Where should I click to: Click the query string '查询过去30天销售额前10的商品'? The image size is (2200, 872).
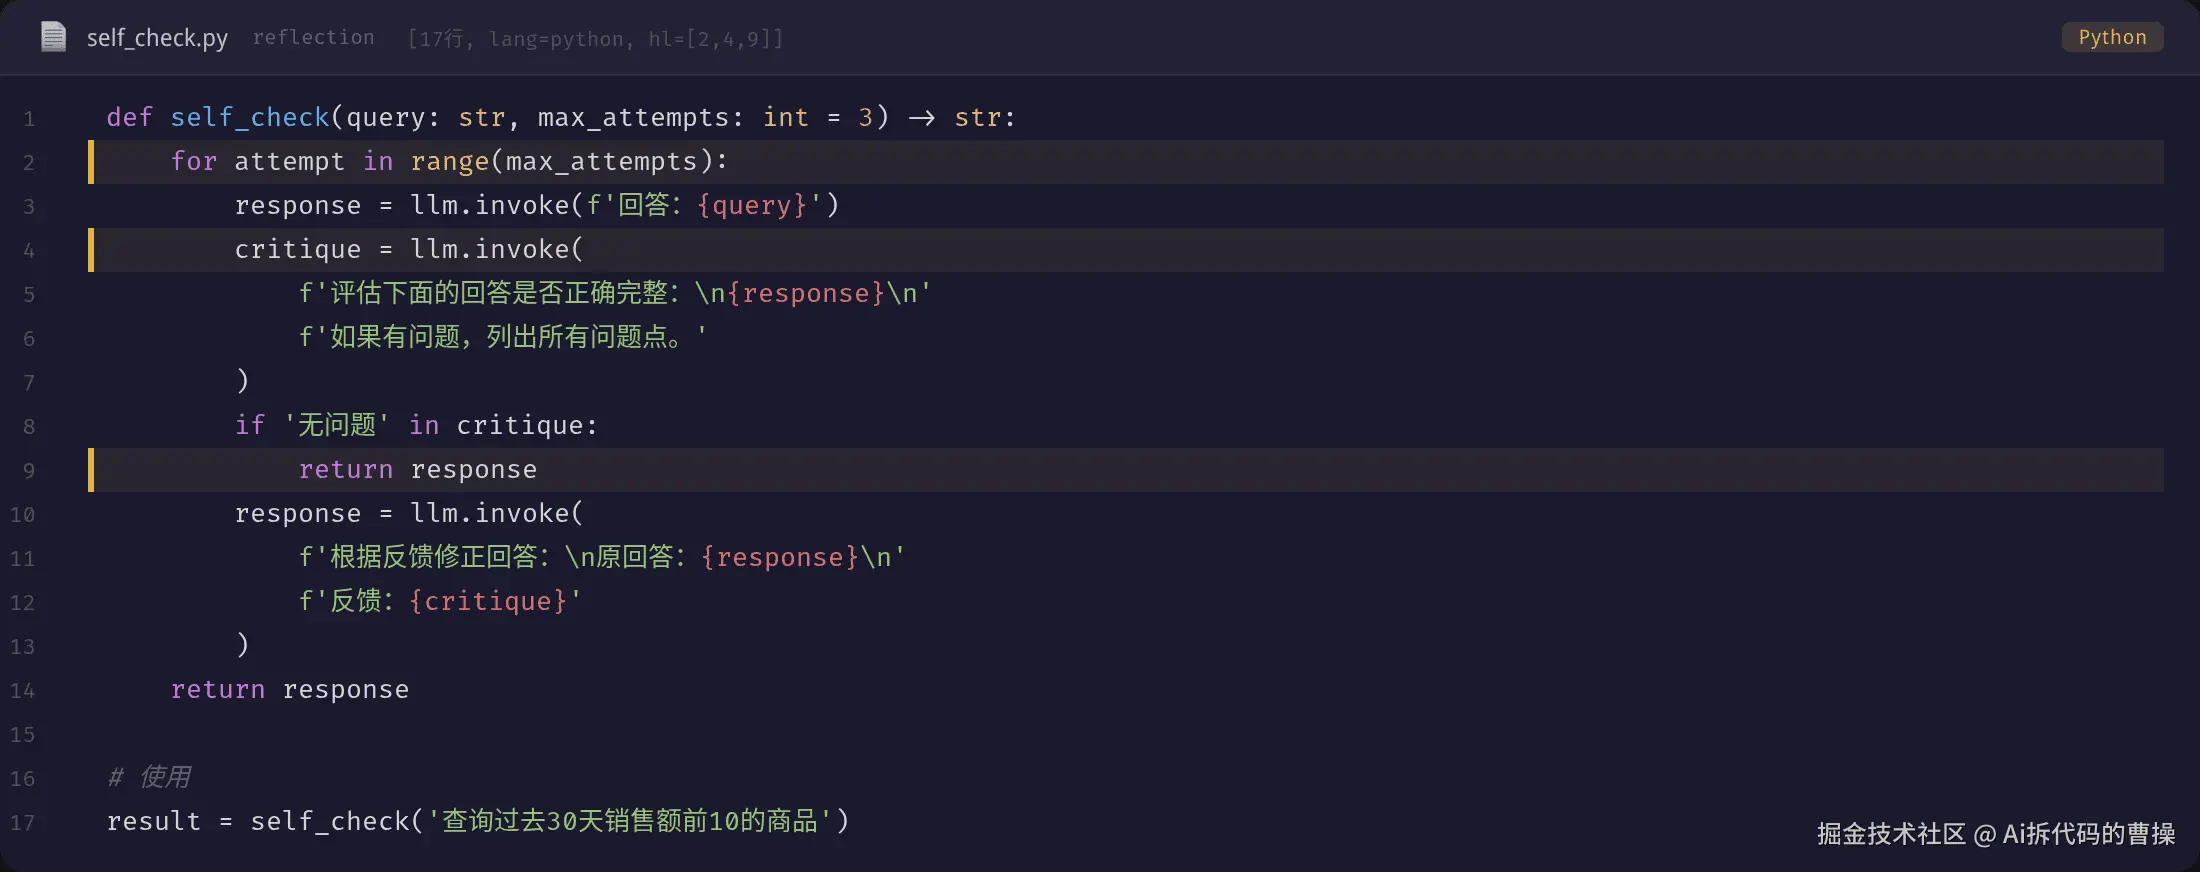pos(630,821)
